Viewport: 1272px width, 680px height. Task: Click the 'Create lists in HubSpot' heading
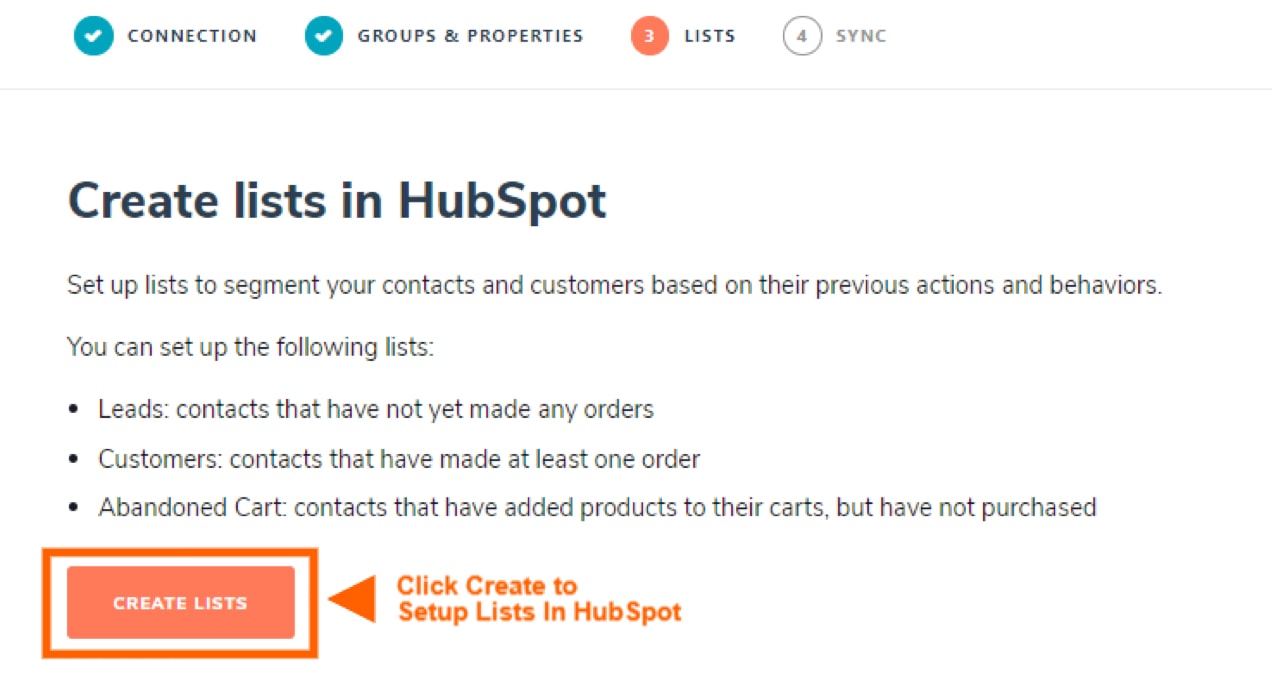(337, 201)
